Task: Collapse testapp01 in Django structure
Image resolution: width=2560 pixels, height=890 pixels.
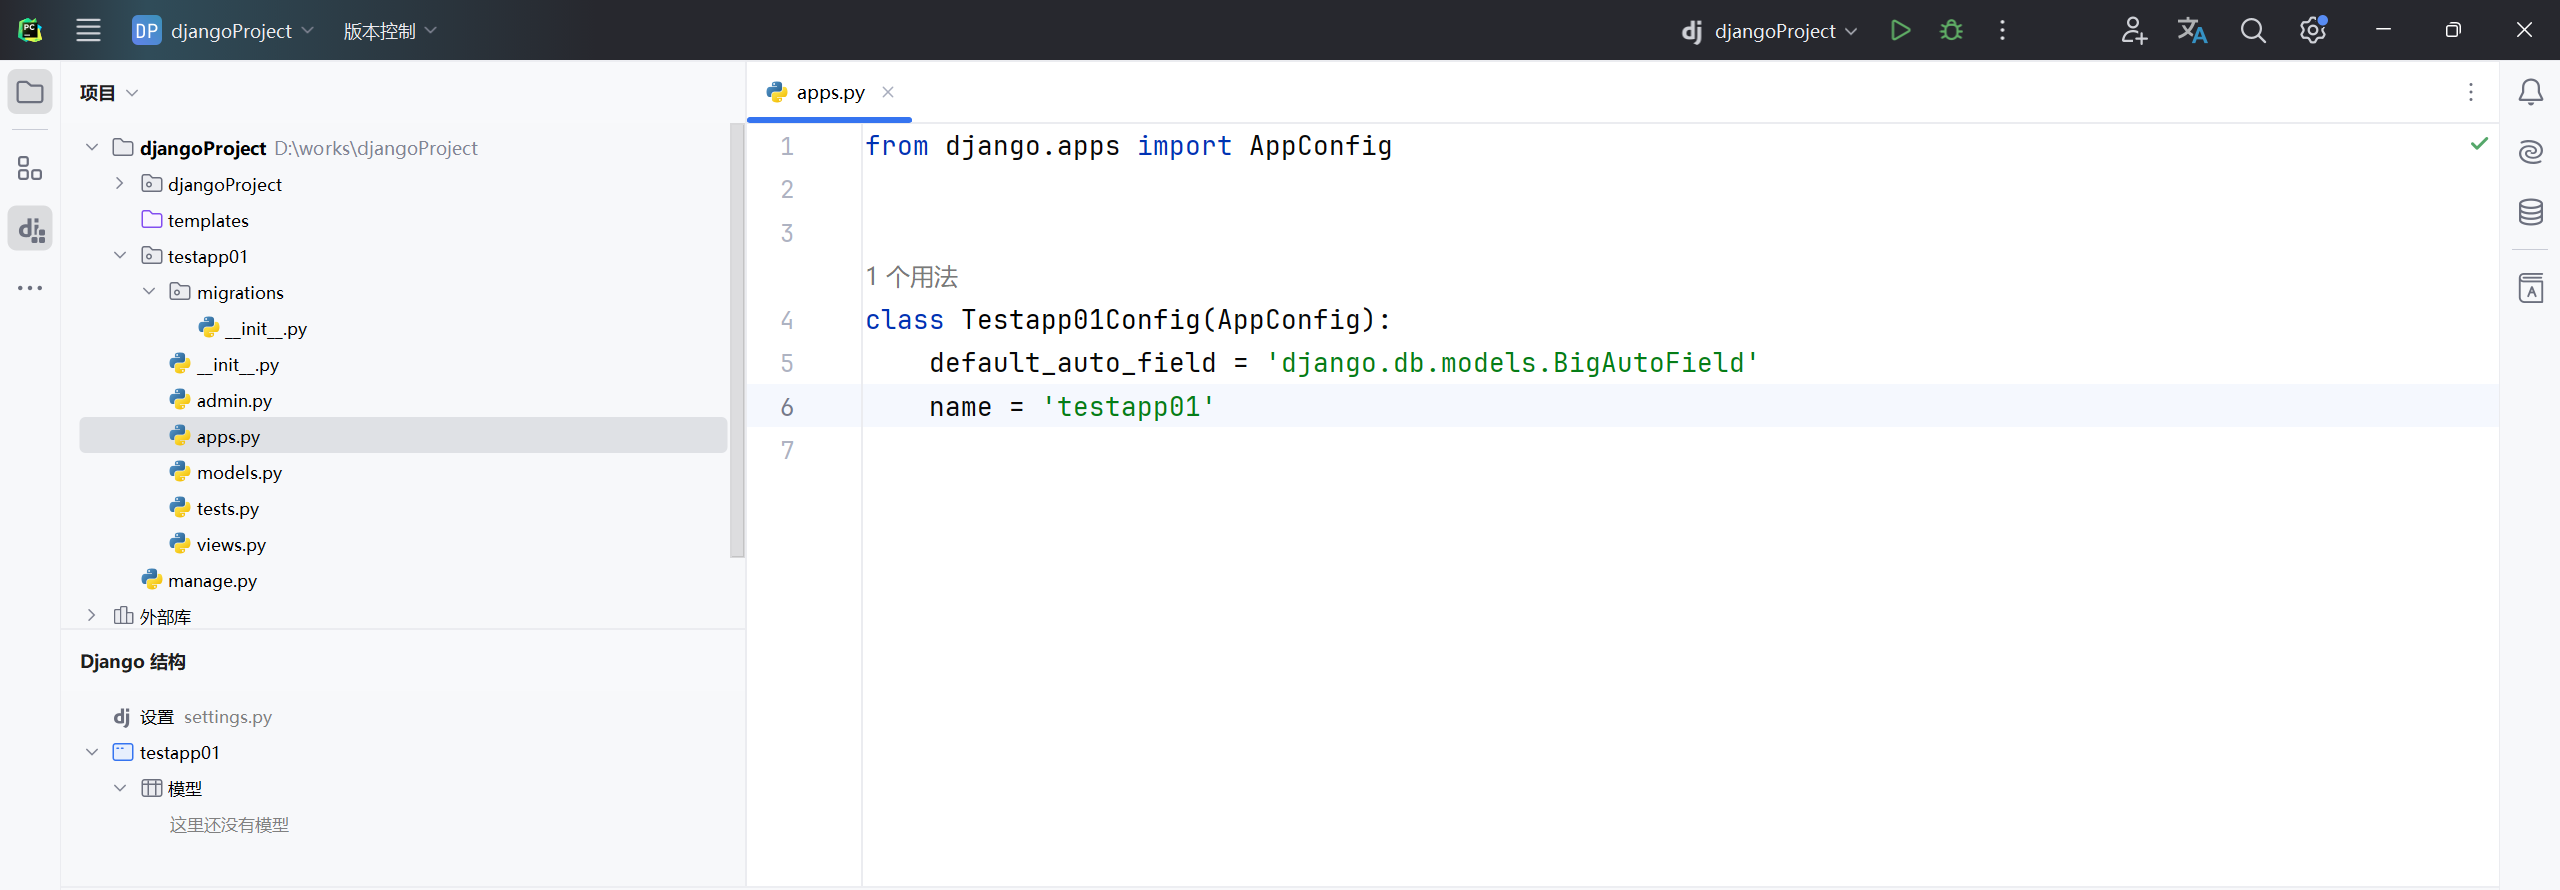Action: (x=92, y=752)
